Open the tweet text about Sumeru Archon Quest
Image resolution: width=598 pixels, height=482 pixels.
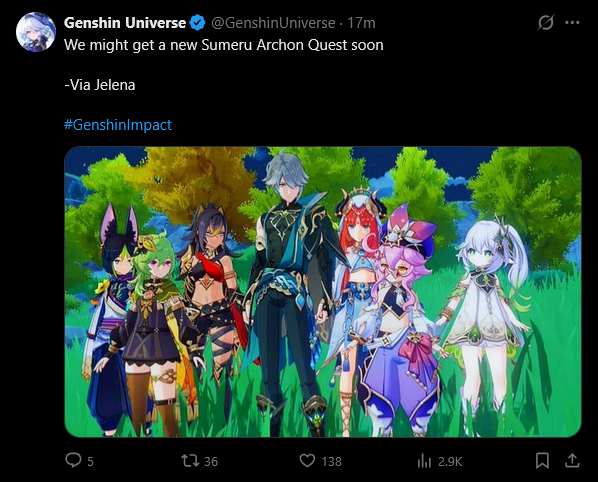(224, 45)
